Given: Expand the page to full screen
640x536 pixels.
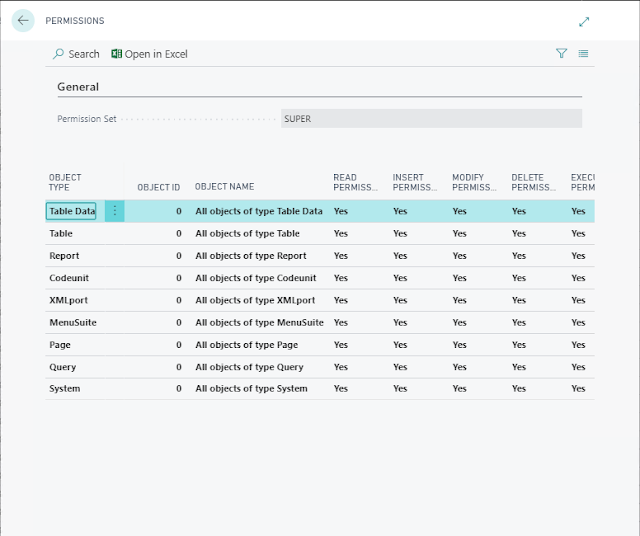Looking at the screenshot, I should (x=584, y=22).
